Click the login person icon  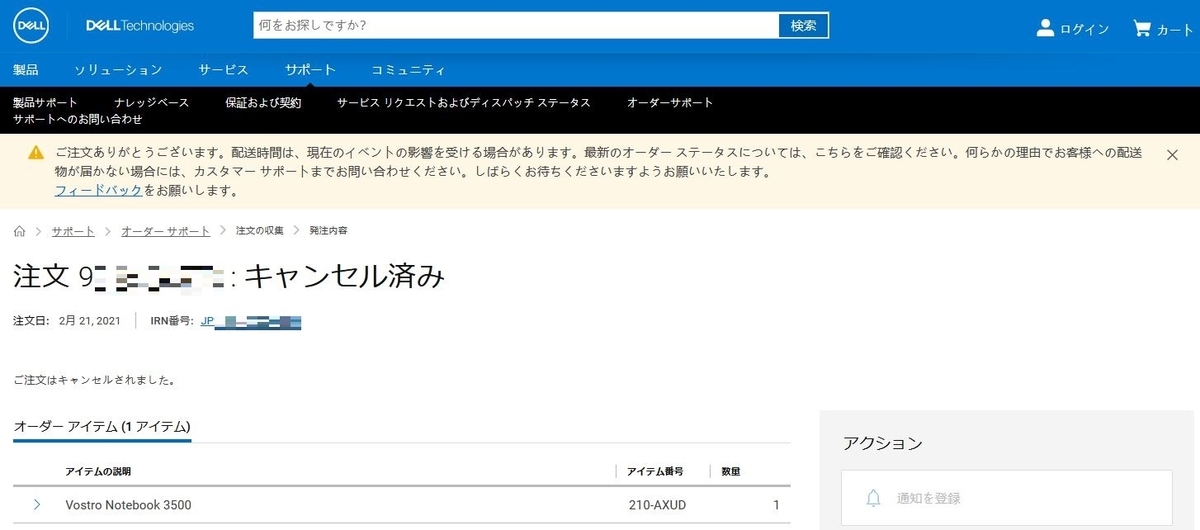point(1046,28)
